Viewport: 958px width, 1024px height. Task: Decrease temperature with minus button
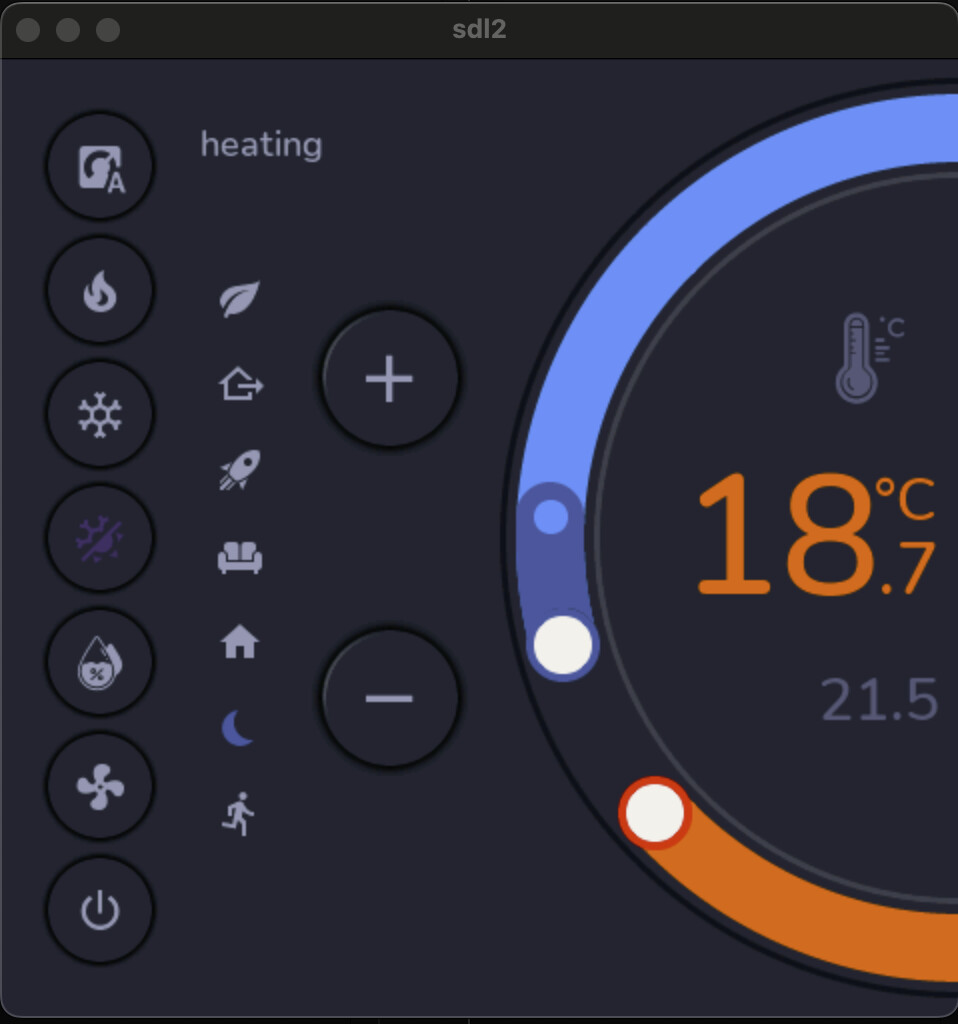tap(390, 698)
